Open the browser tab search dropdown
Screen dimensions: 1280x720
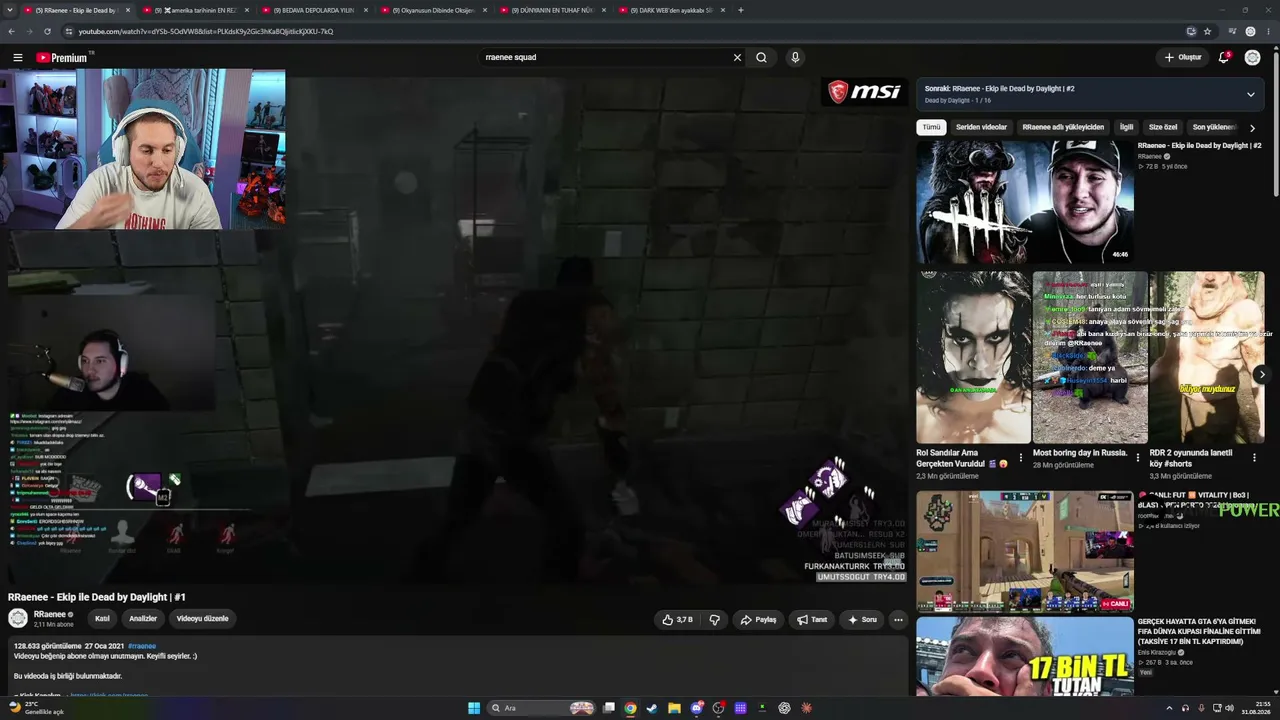coord(9,10)
